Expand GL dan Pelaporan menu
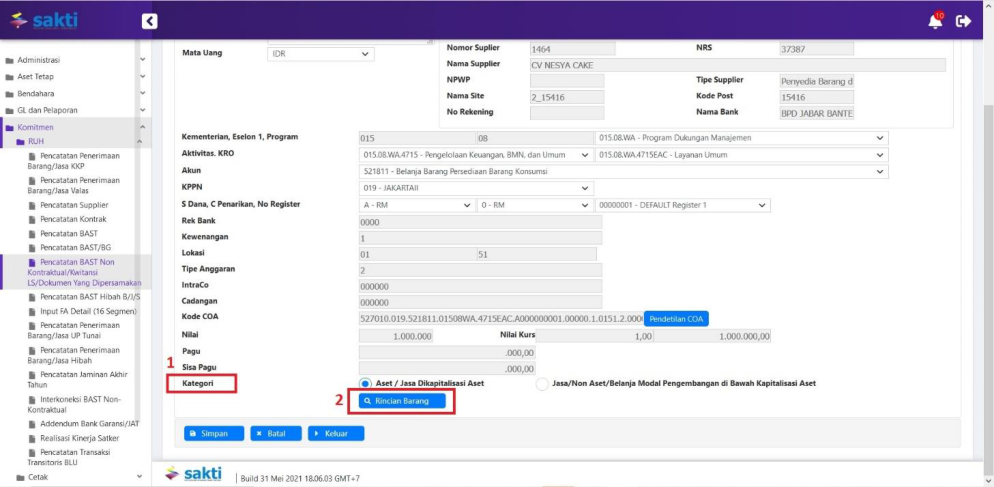This screenshot has width=994, height=487. click(x=47, y=110)
